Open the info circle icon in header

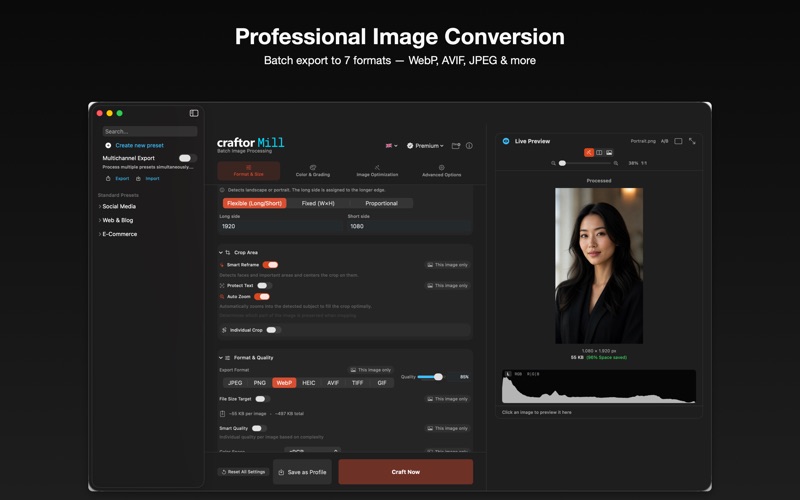pos(469,145)
